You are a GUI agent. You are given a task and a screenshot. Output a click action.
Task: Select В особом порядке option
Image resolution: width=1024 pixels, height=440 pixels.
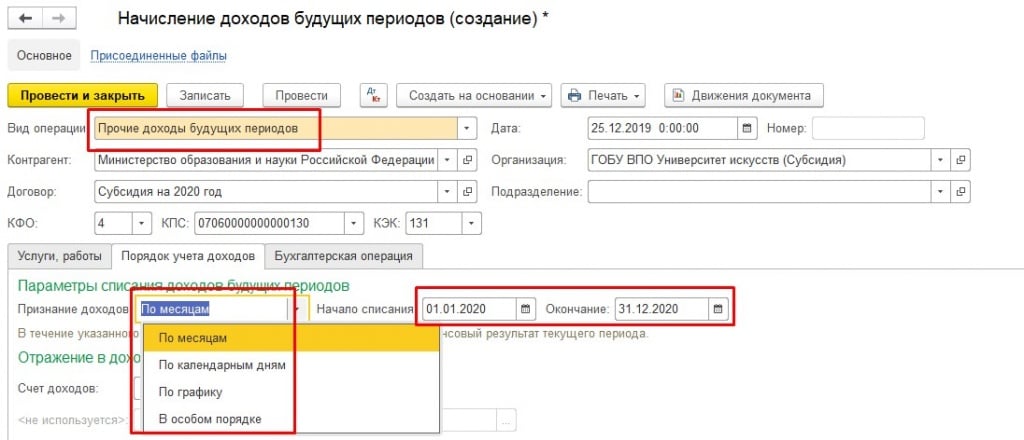210,419
